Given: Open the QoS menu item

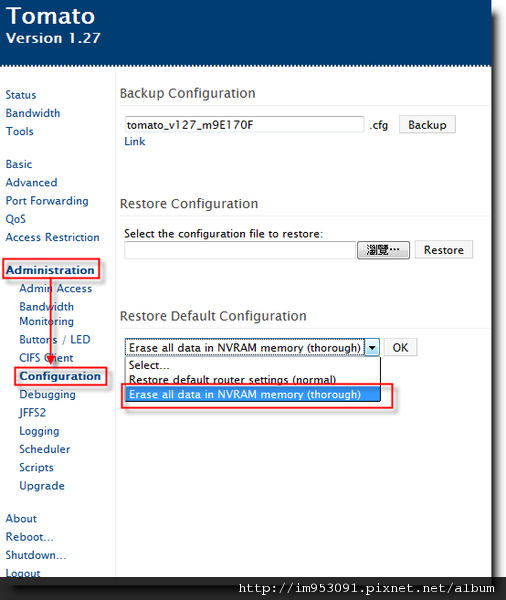Looking at the screenshot, I should 16,219.
